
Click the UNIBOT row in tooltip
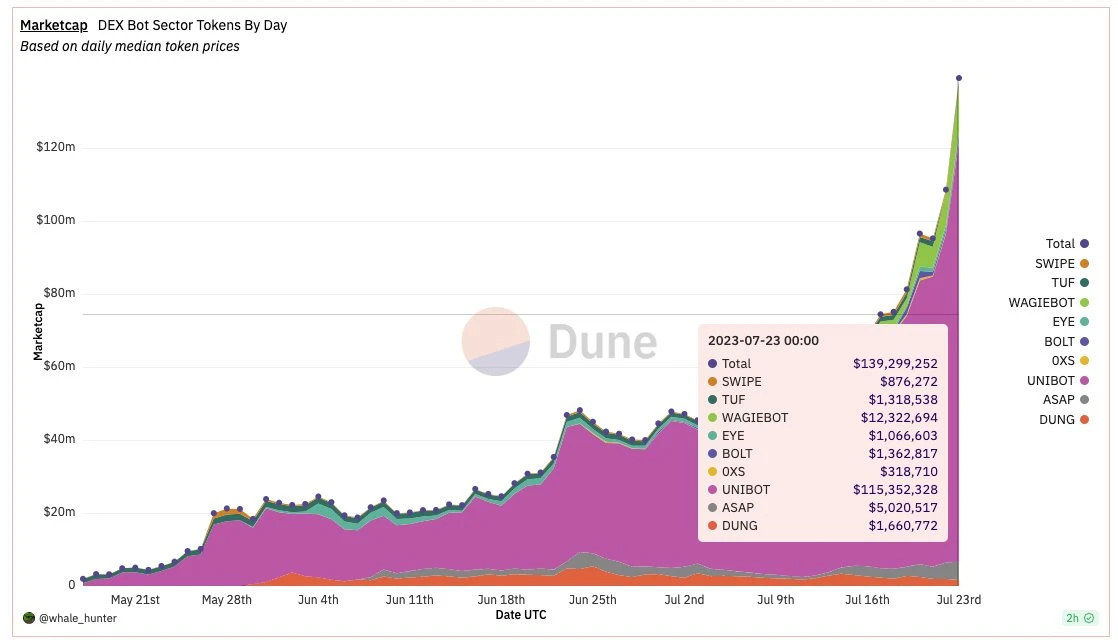(x=822, y=490)
